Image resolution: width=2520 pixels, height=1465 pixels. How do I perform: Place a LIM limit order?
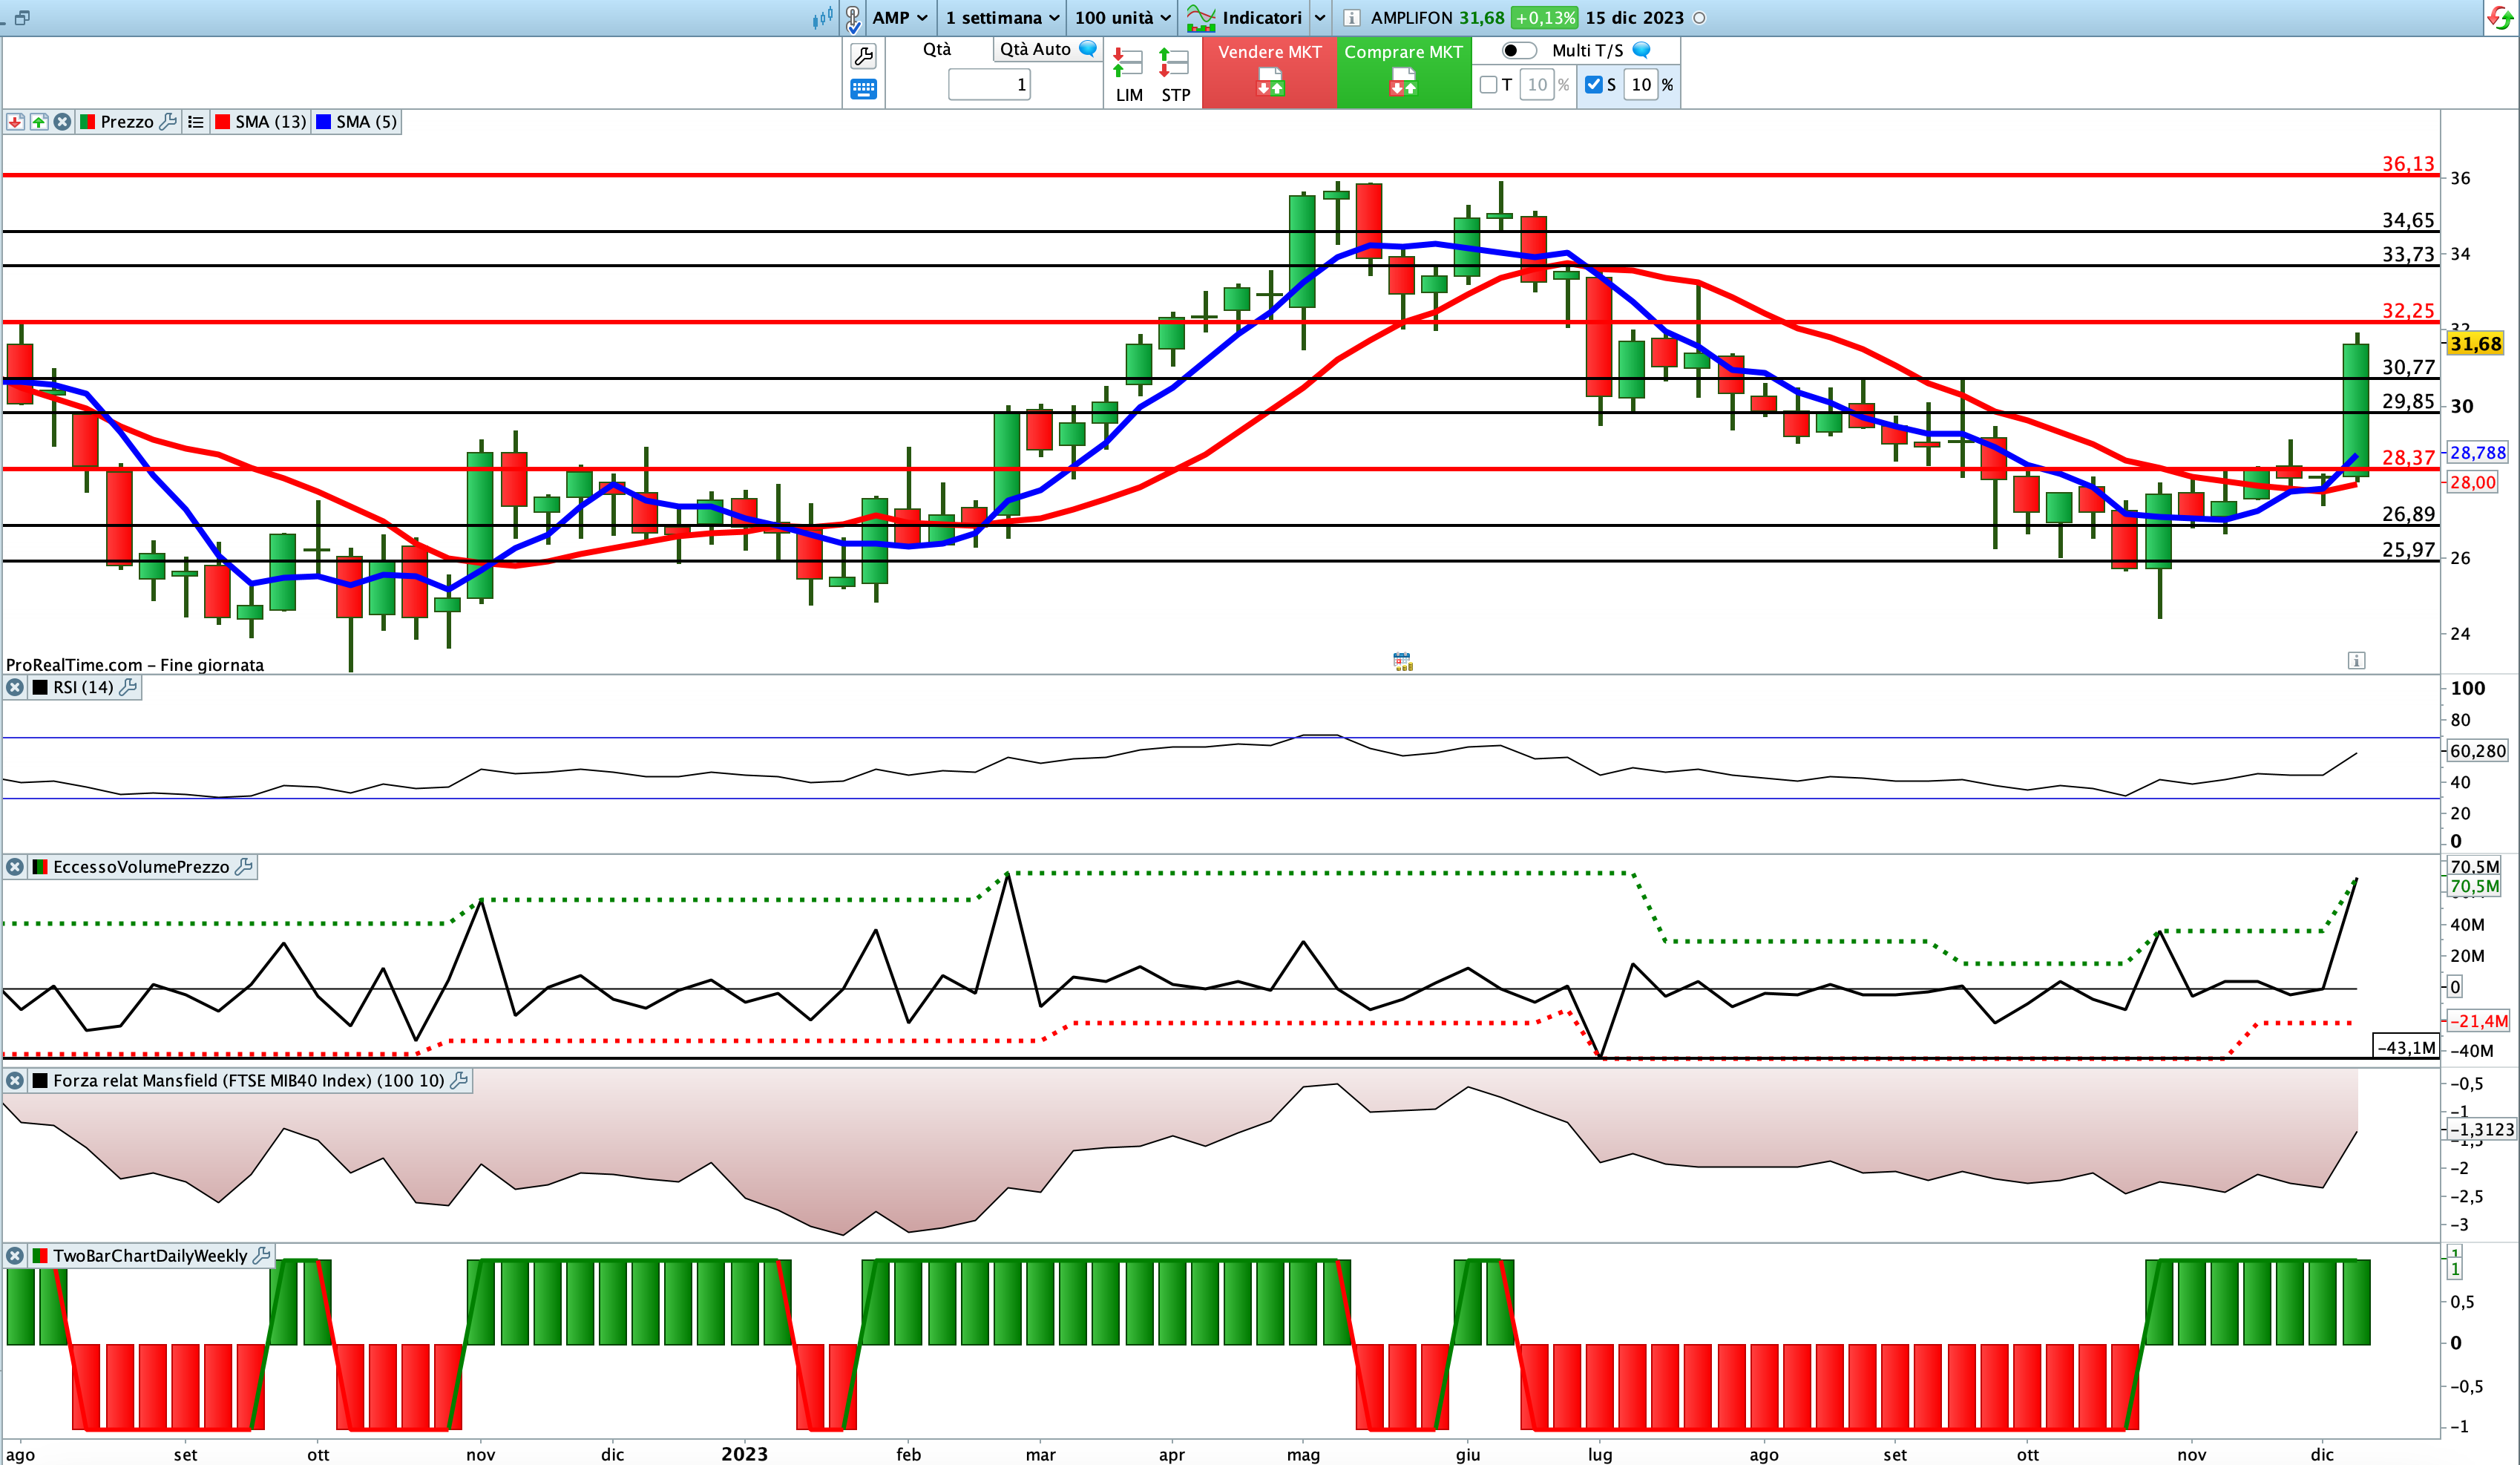click(1129, 76)
